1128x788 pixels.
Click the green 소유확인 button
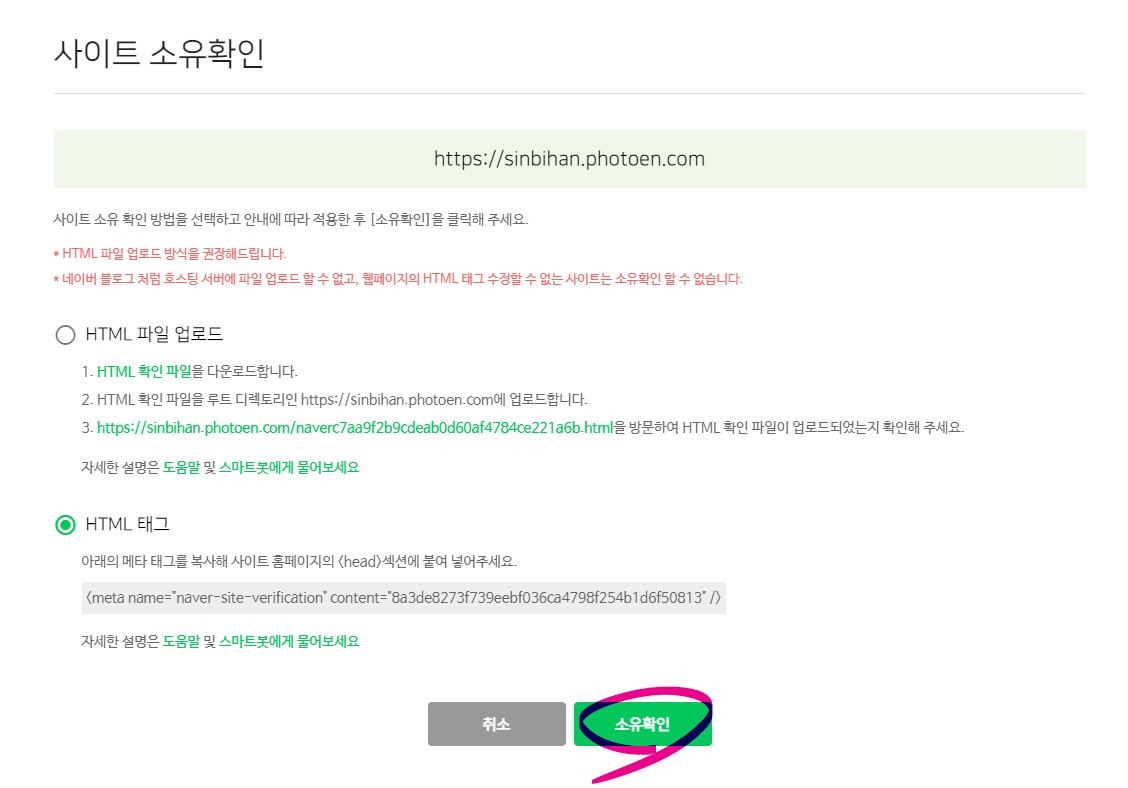click(642, 724)
